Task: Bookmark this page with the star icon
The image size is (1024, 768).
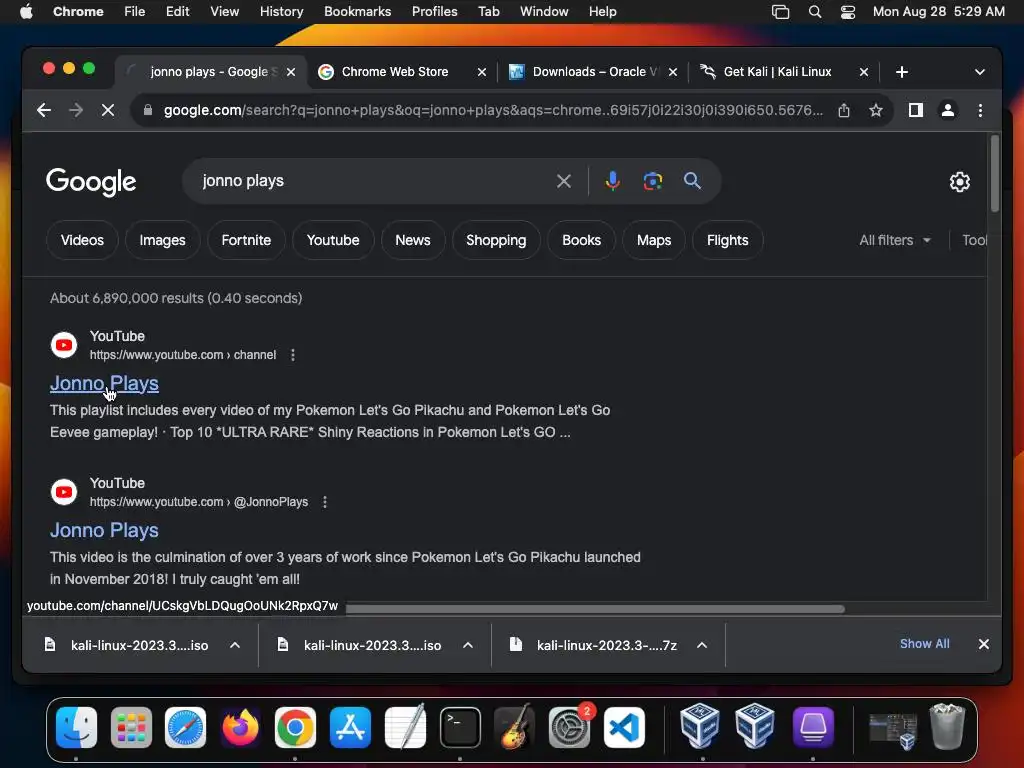Action: [x=876, y=110]
